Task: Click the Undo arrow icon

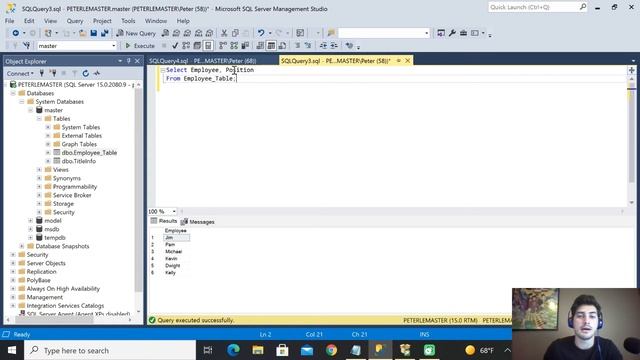Action: click(x=261, y=33)
